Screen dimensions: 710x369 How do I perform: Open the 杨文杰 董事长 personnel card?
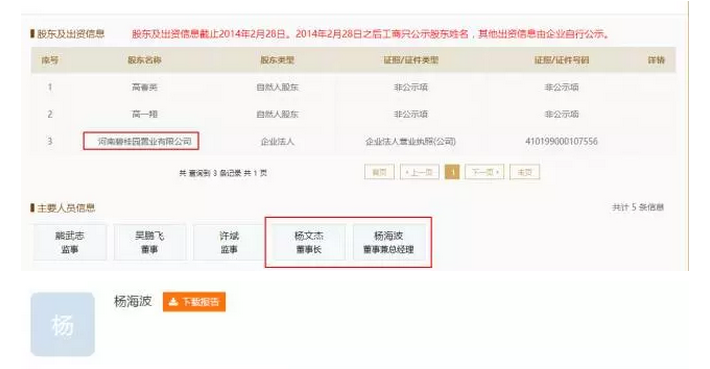(x=309, y=242)
